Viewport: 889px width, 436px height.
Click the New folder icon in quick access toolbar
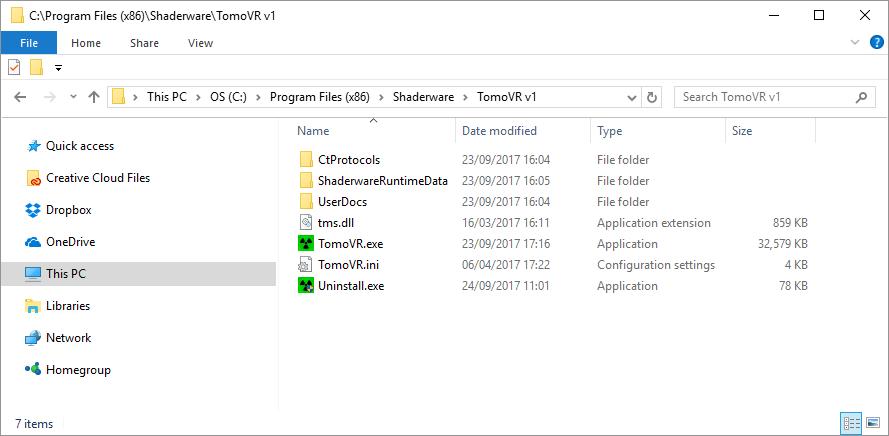coord(37,68)
